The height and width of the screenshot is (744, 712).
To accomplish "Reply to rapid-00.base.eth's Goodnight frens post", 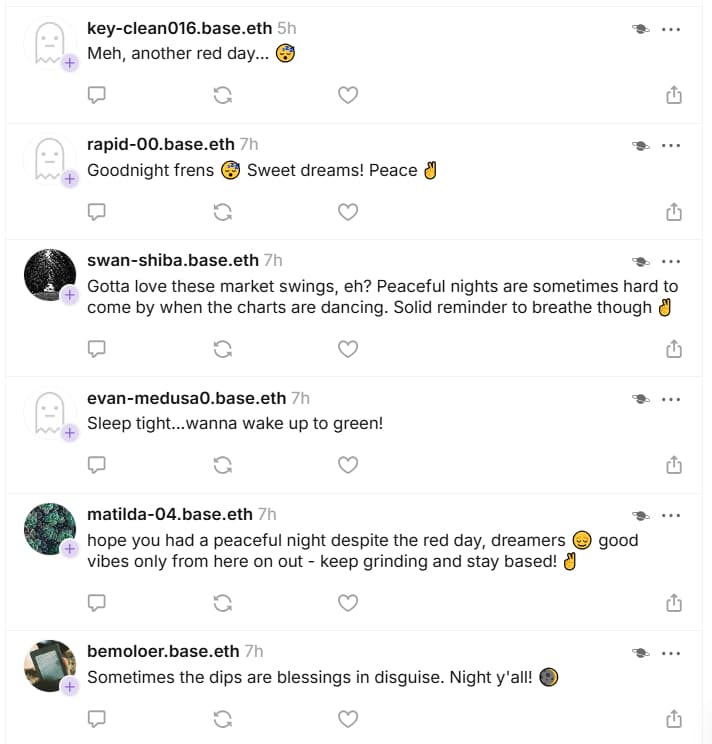I will click(97, 212).
